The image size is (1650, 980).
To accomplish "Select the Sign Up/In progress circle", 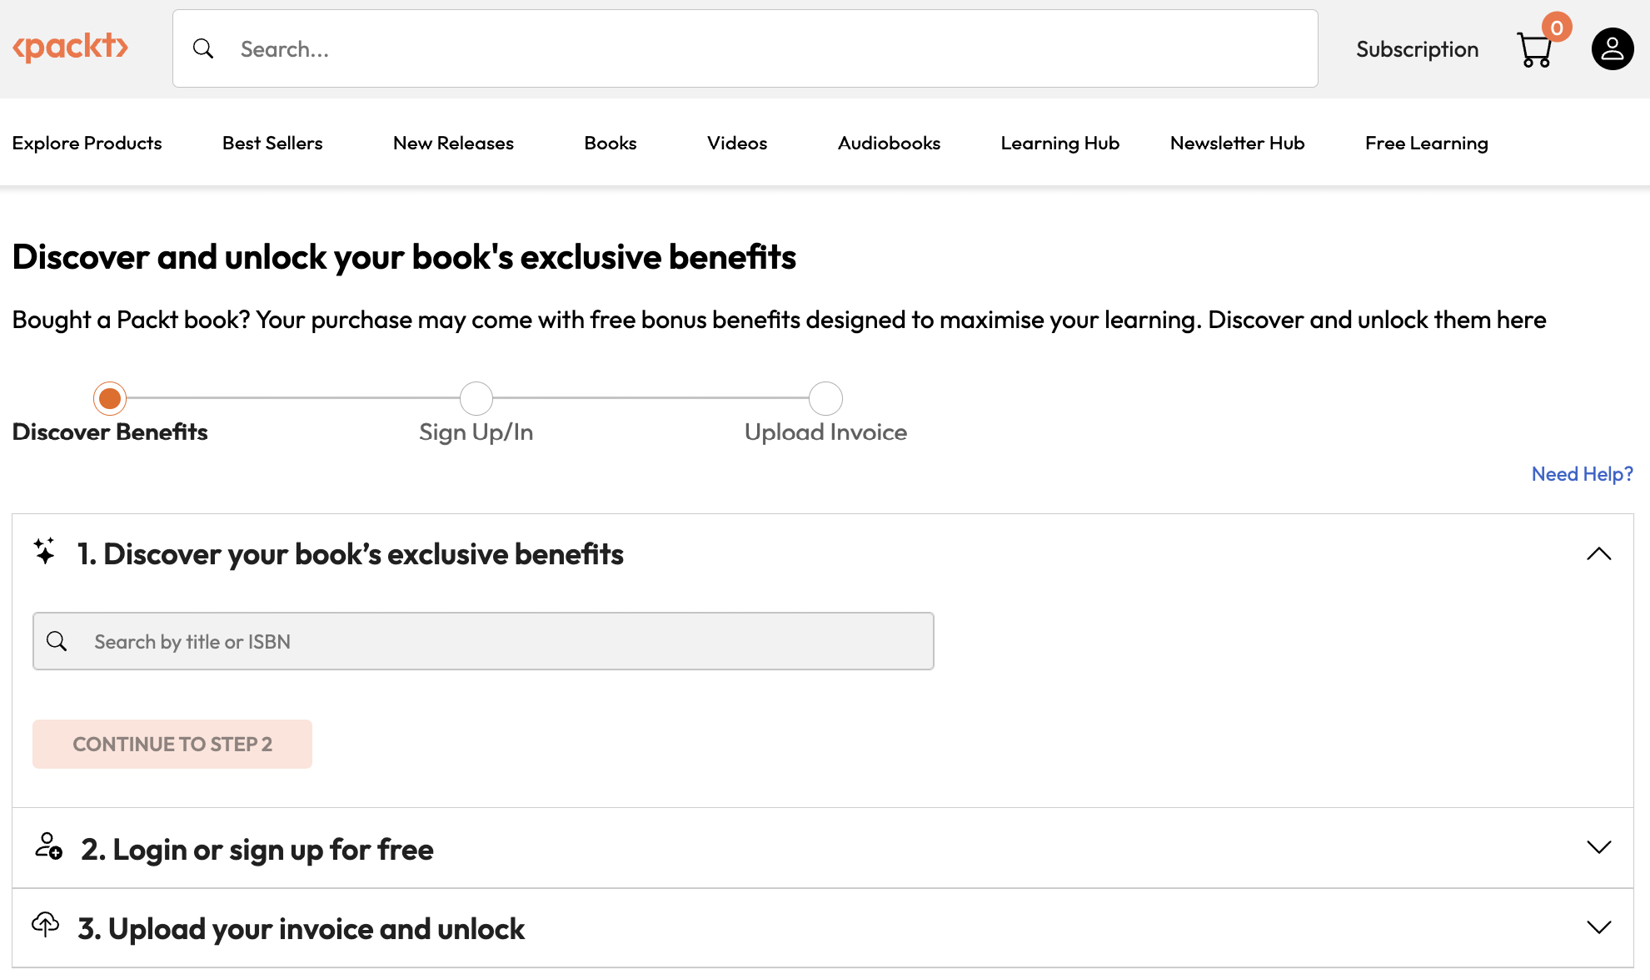I will (476, 398).
